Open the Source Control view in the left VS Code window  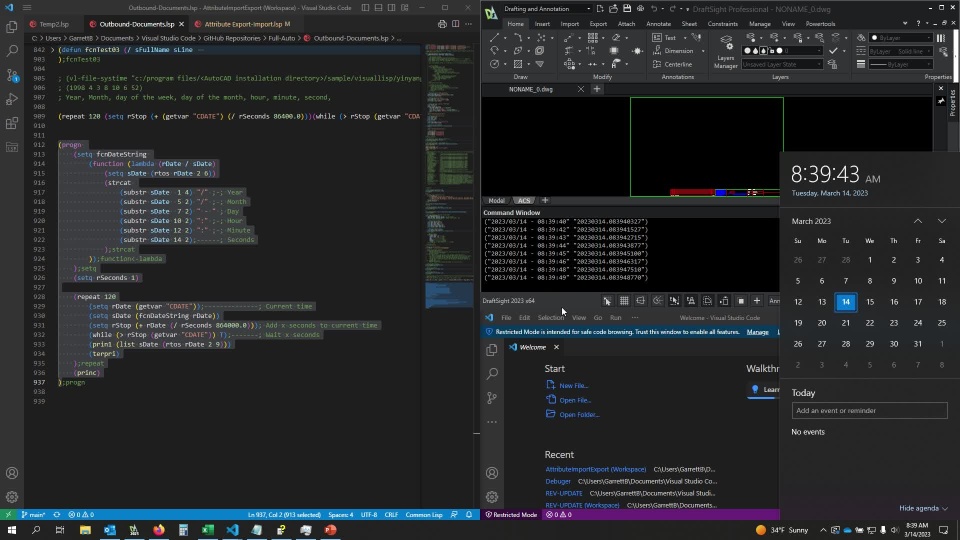click(x=12, y=75)
